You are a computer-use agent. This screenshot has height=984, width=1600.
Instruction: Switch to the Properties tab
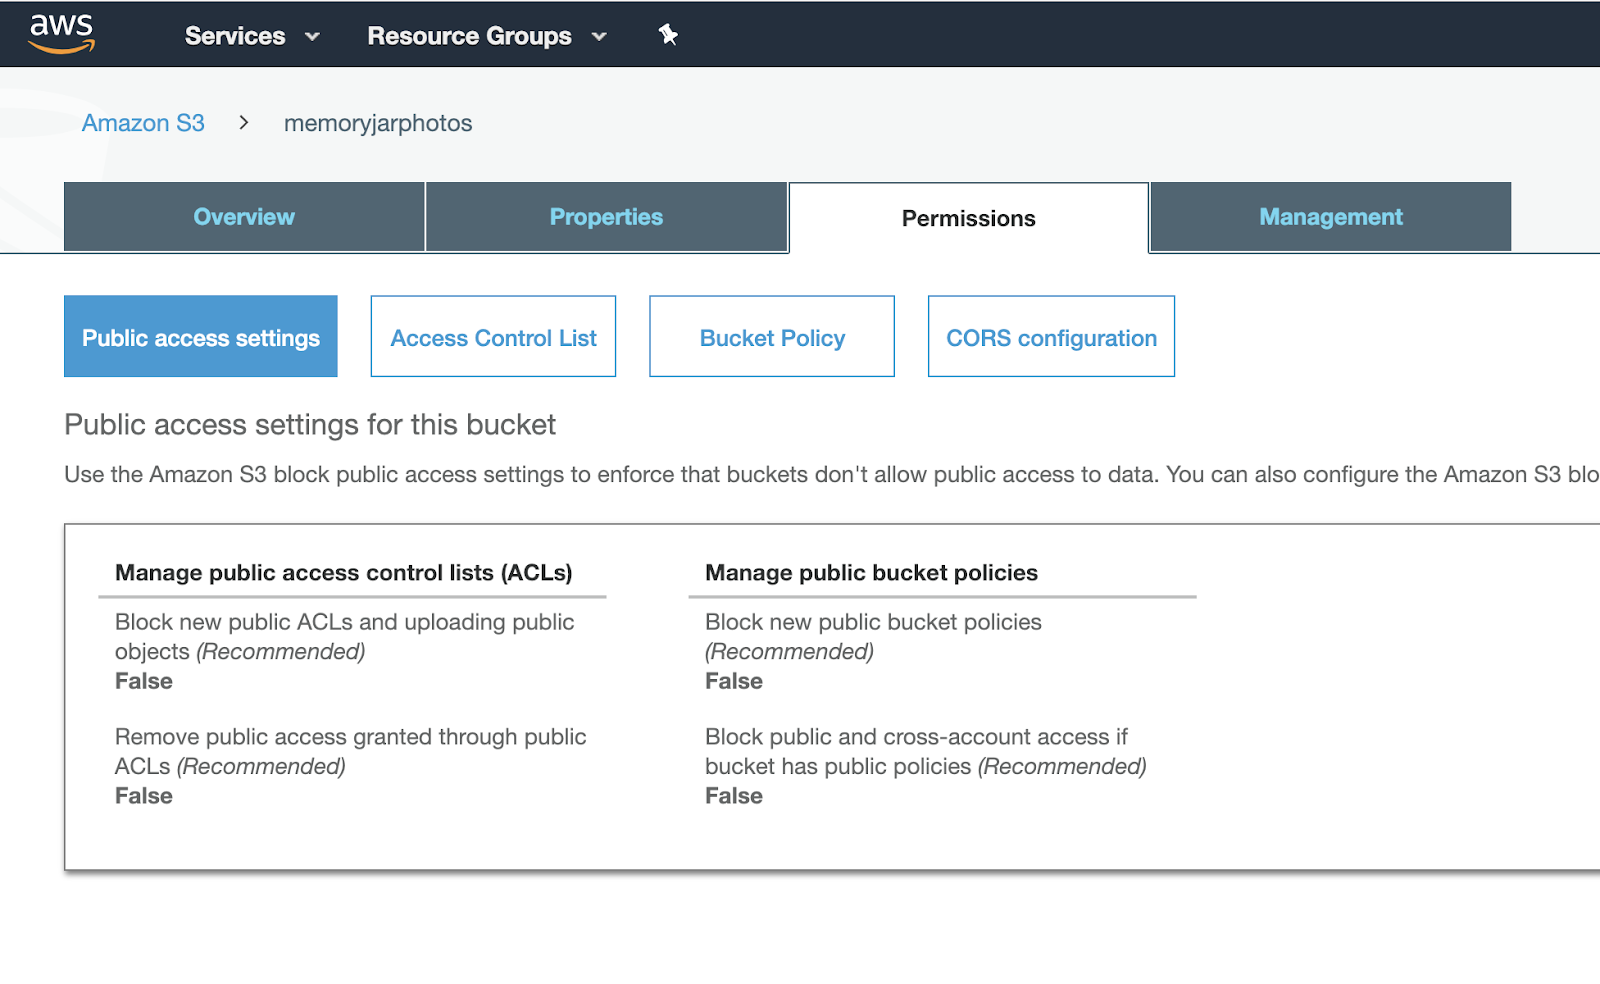coord(606,217)
